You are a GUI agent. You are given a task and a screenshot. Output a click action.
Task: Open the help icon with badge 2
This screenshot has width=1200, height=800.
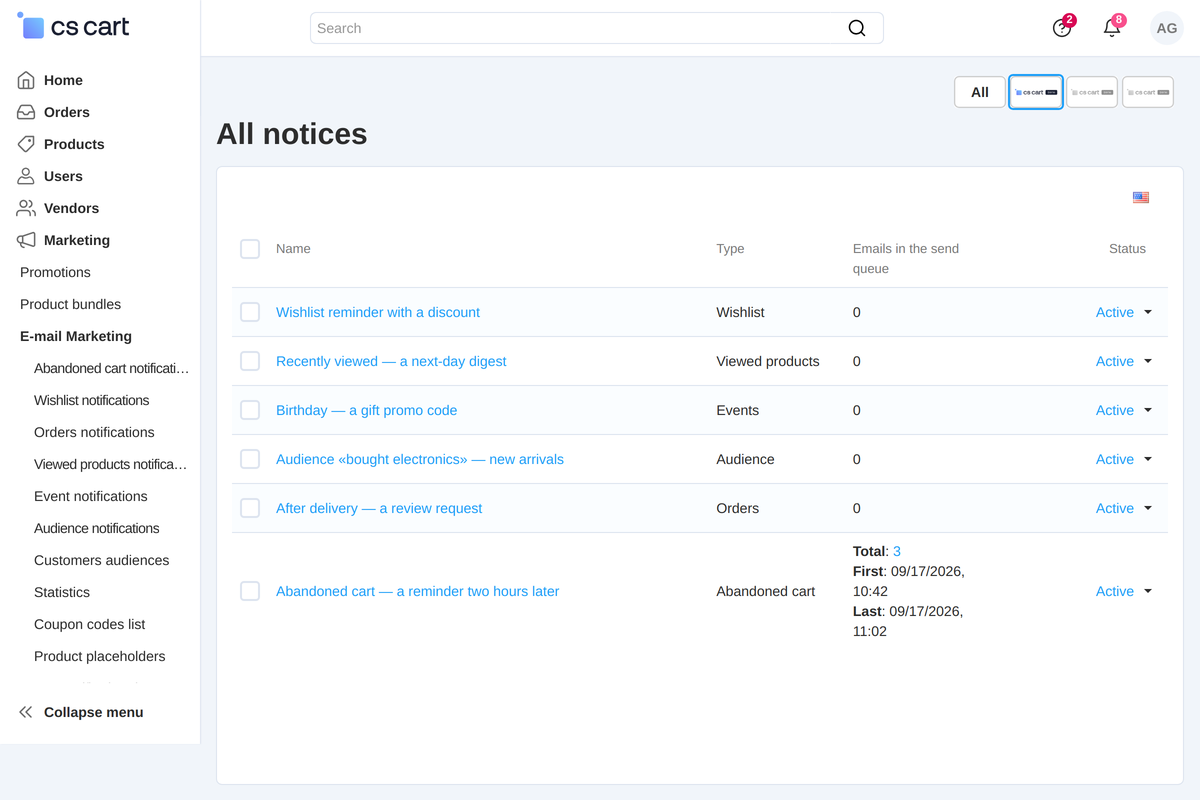[x=1062, y=28]
